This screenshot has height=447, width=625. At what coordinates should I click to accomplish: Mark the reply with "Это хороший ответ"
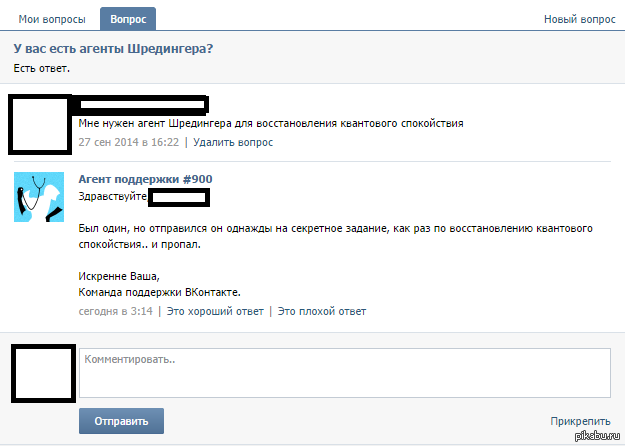pyautogui.click(x=215, y=311)
